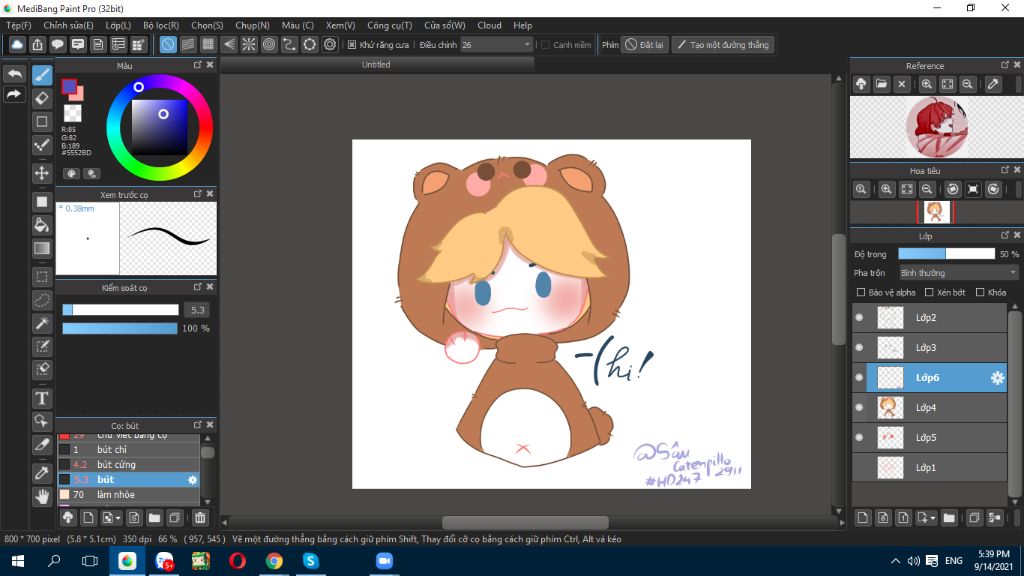Enable the Bảo vệ alpha checkbox
The height and width of the screenshot is (576, 1024).
point(861,293)
